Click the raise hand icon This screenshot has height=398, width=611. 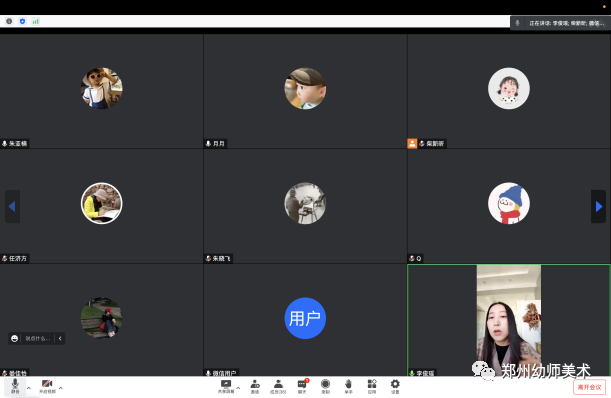click(x=348, y=386)
